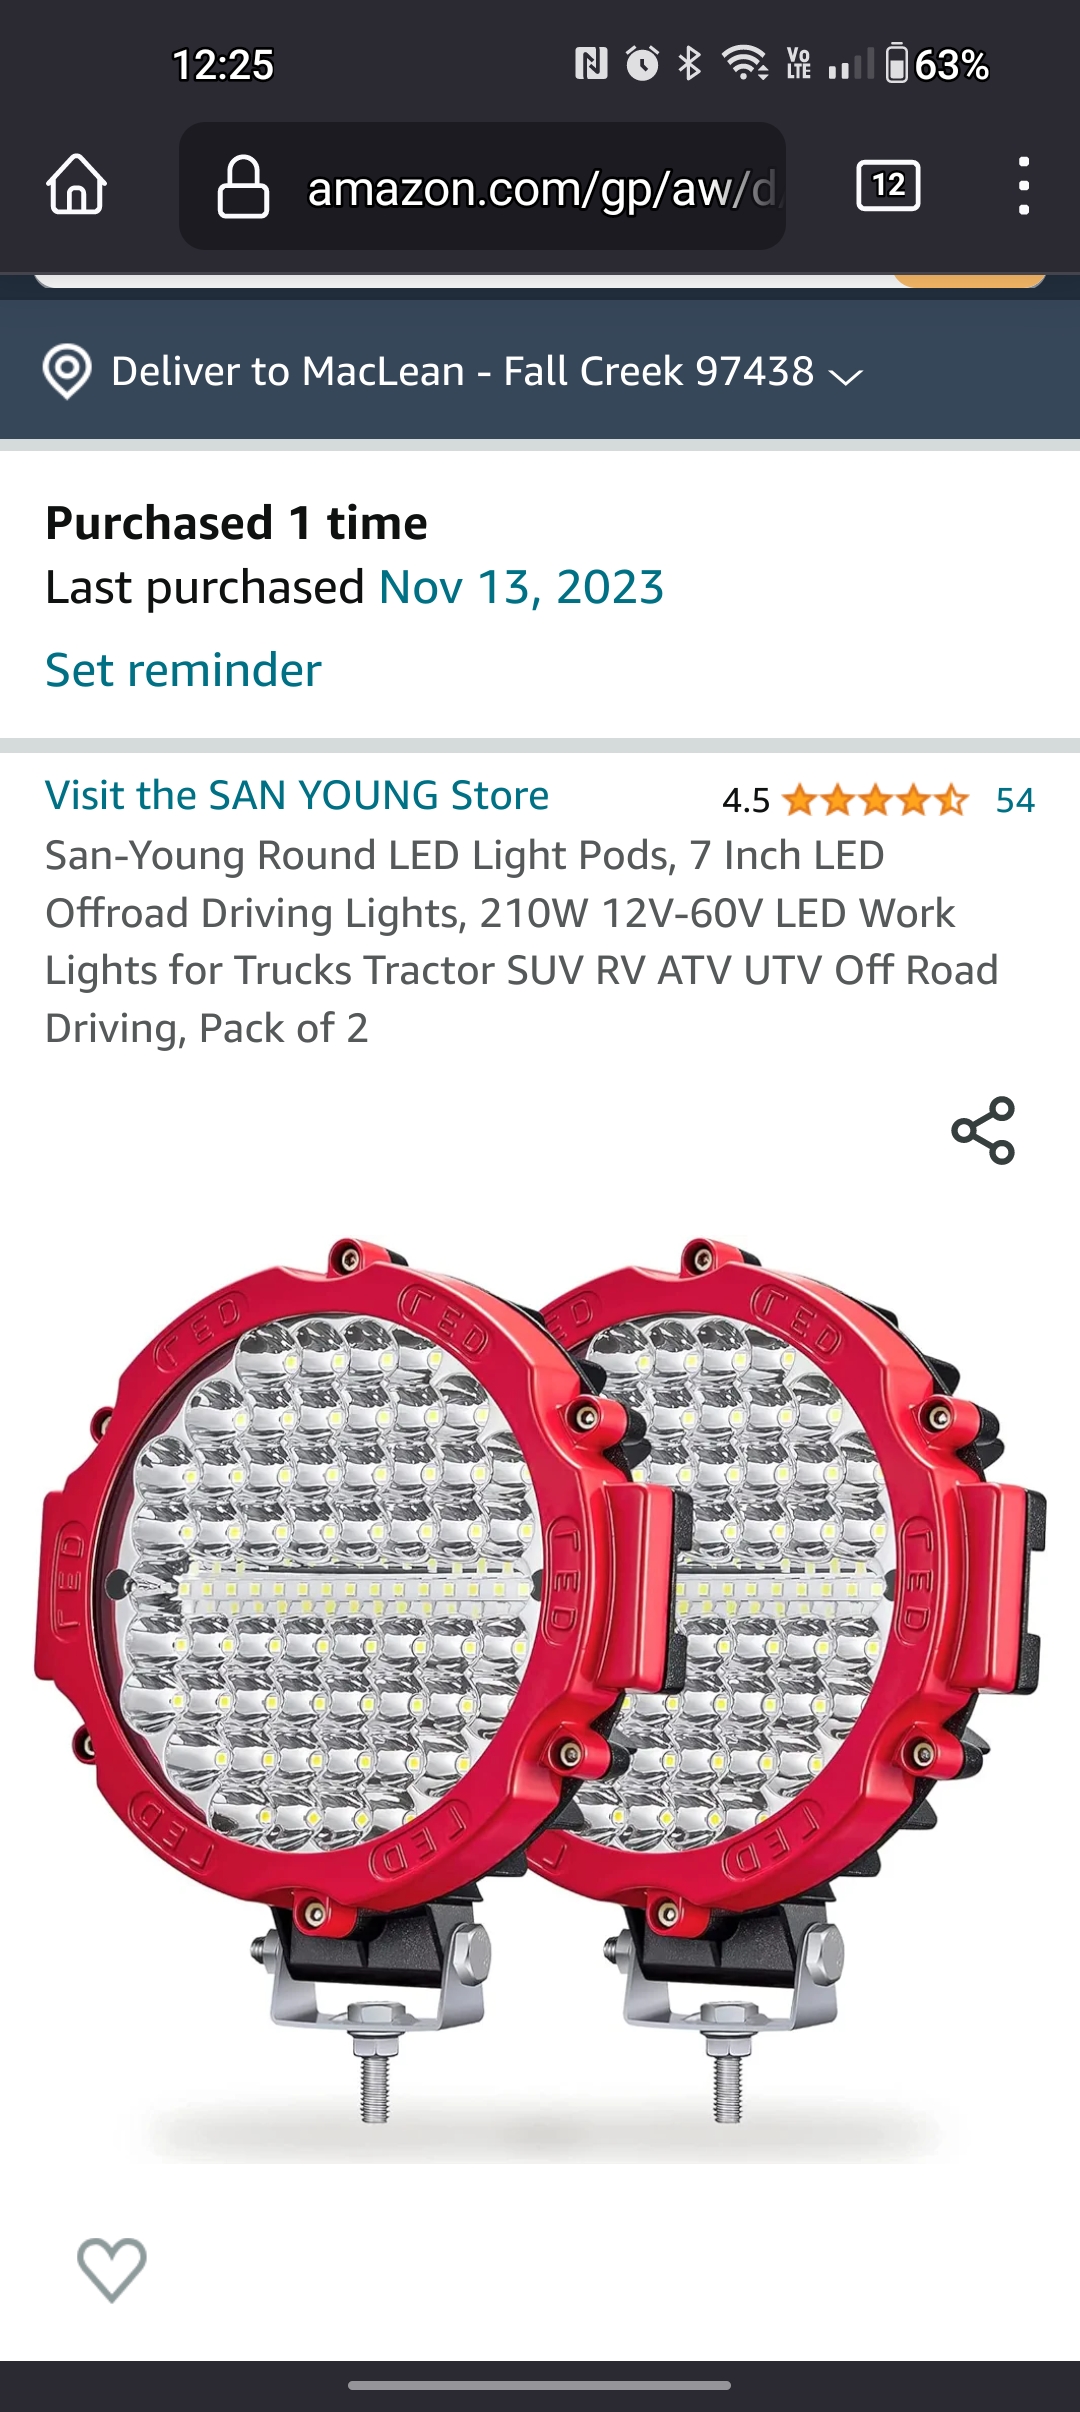Tap the heart icon to save item

[x=111, y=2269]
